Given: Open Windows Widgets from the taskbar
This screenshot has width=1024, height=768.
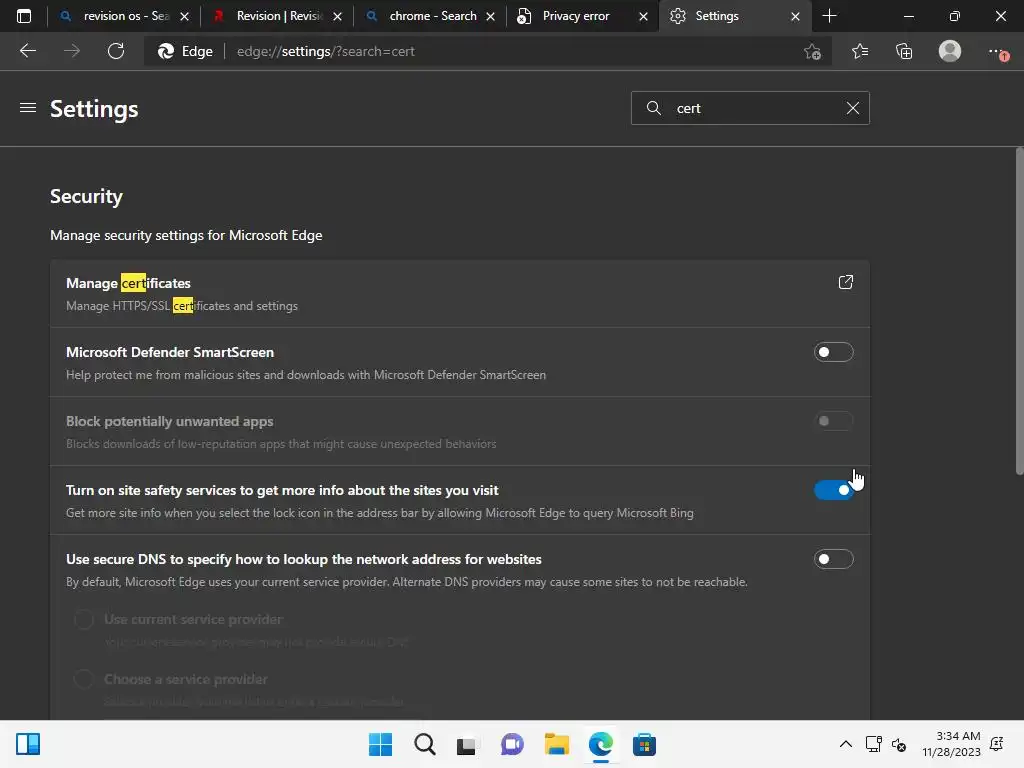Looking at the screenshot, I should click(x=28, y=744).
